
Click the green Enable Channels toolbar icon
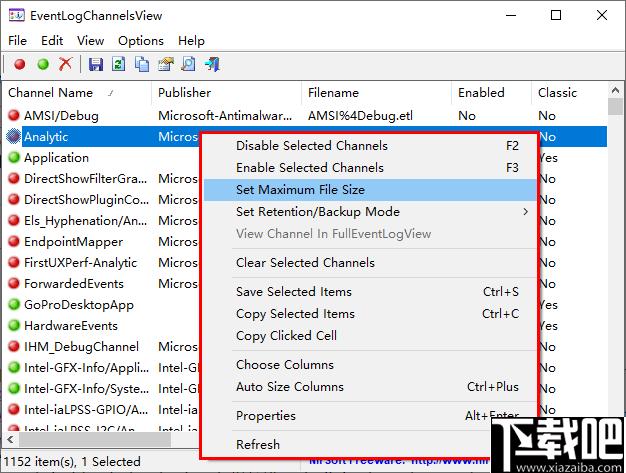coord(43,64)
